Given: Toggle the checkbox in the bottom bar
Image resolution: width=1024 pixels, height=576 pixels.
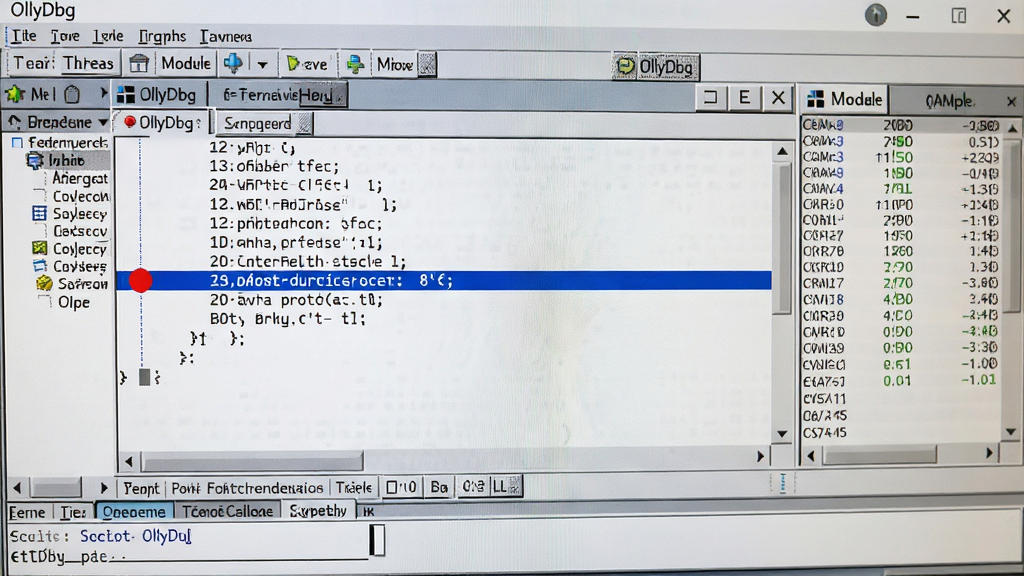Looking at the screenshot, I should [x=392, y=487].
